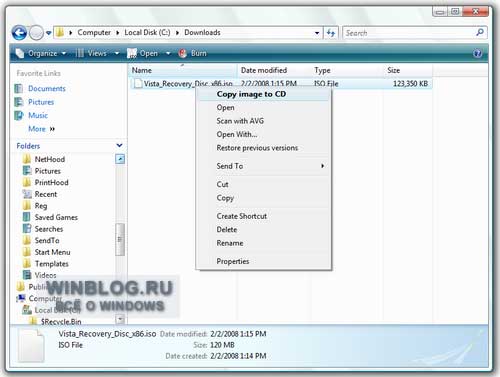Viewport: 500px width, 377px height.
Task: Open the Views dropdown arrow
Action: [x=117, y=53]
